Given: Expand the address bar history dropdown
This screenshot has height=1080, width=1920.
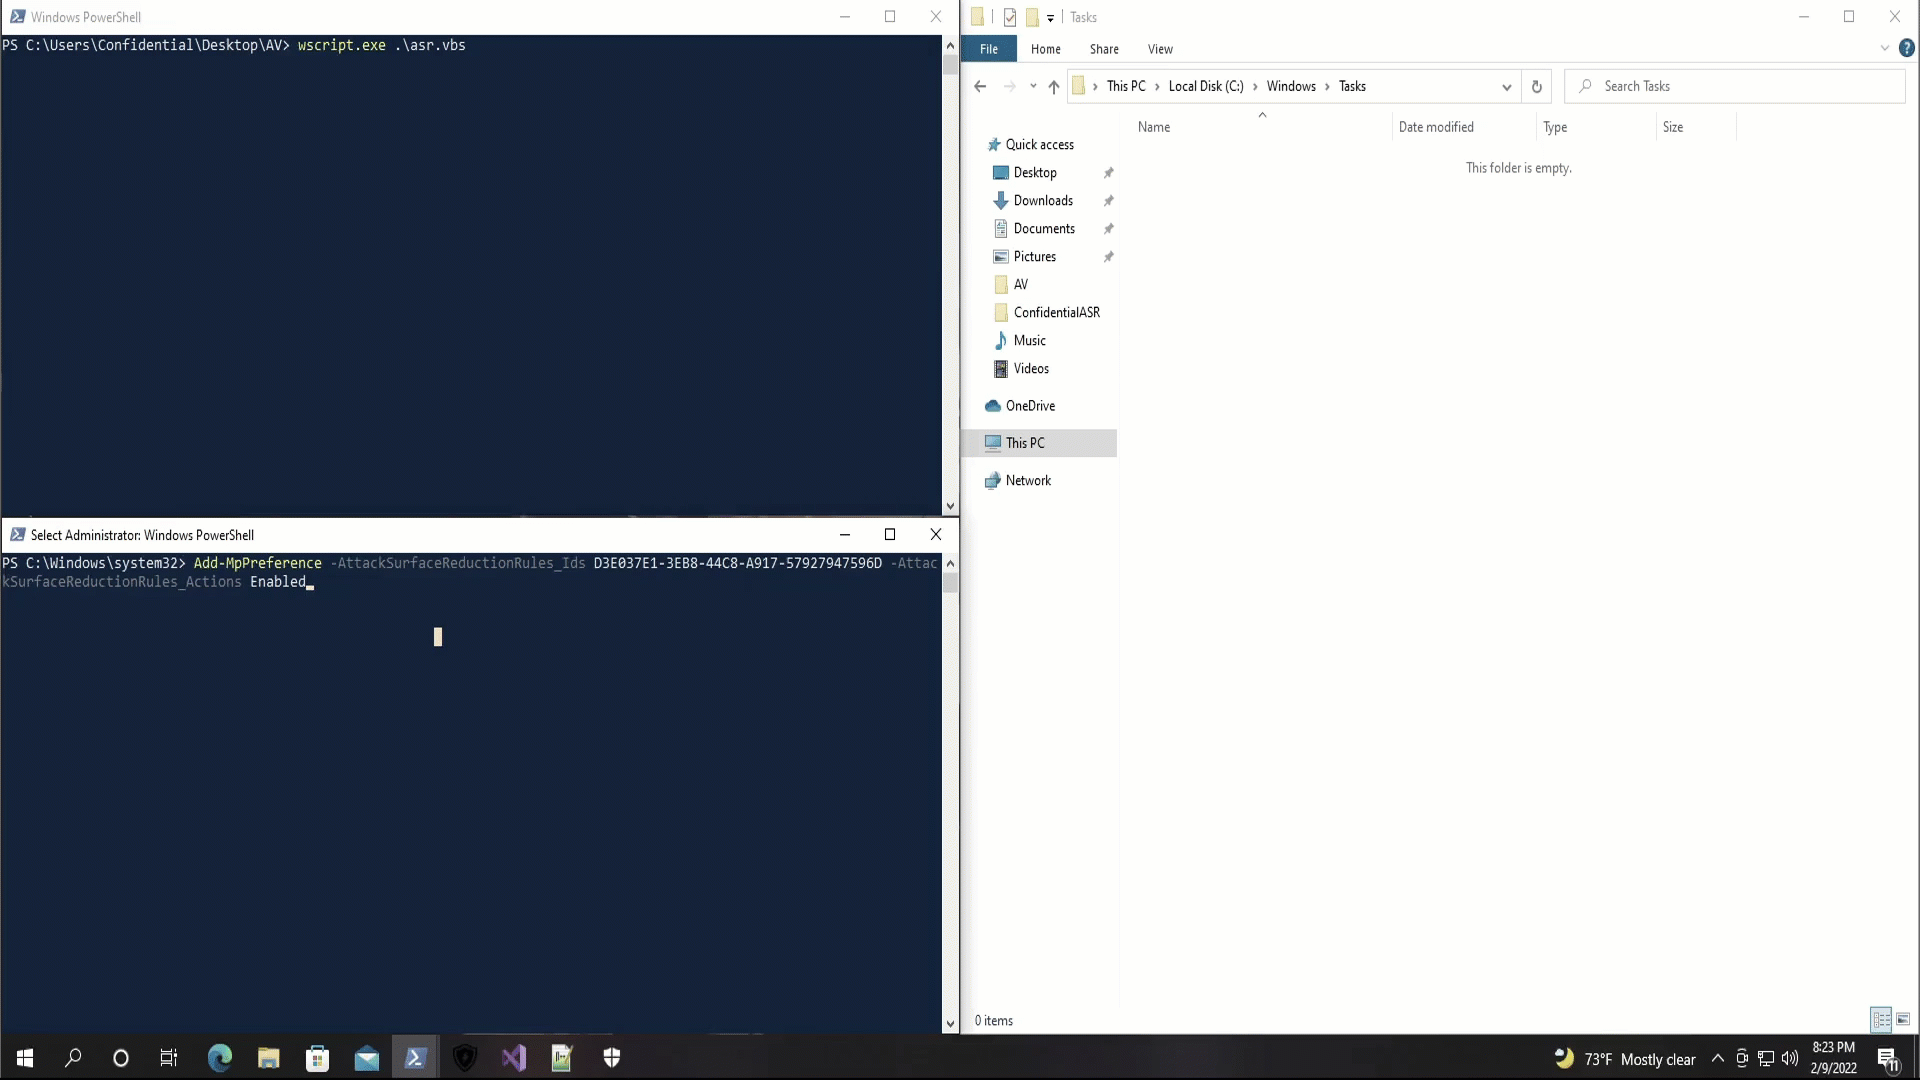Looking at the screenshot, I should [x=1506, y=87].
